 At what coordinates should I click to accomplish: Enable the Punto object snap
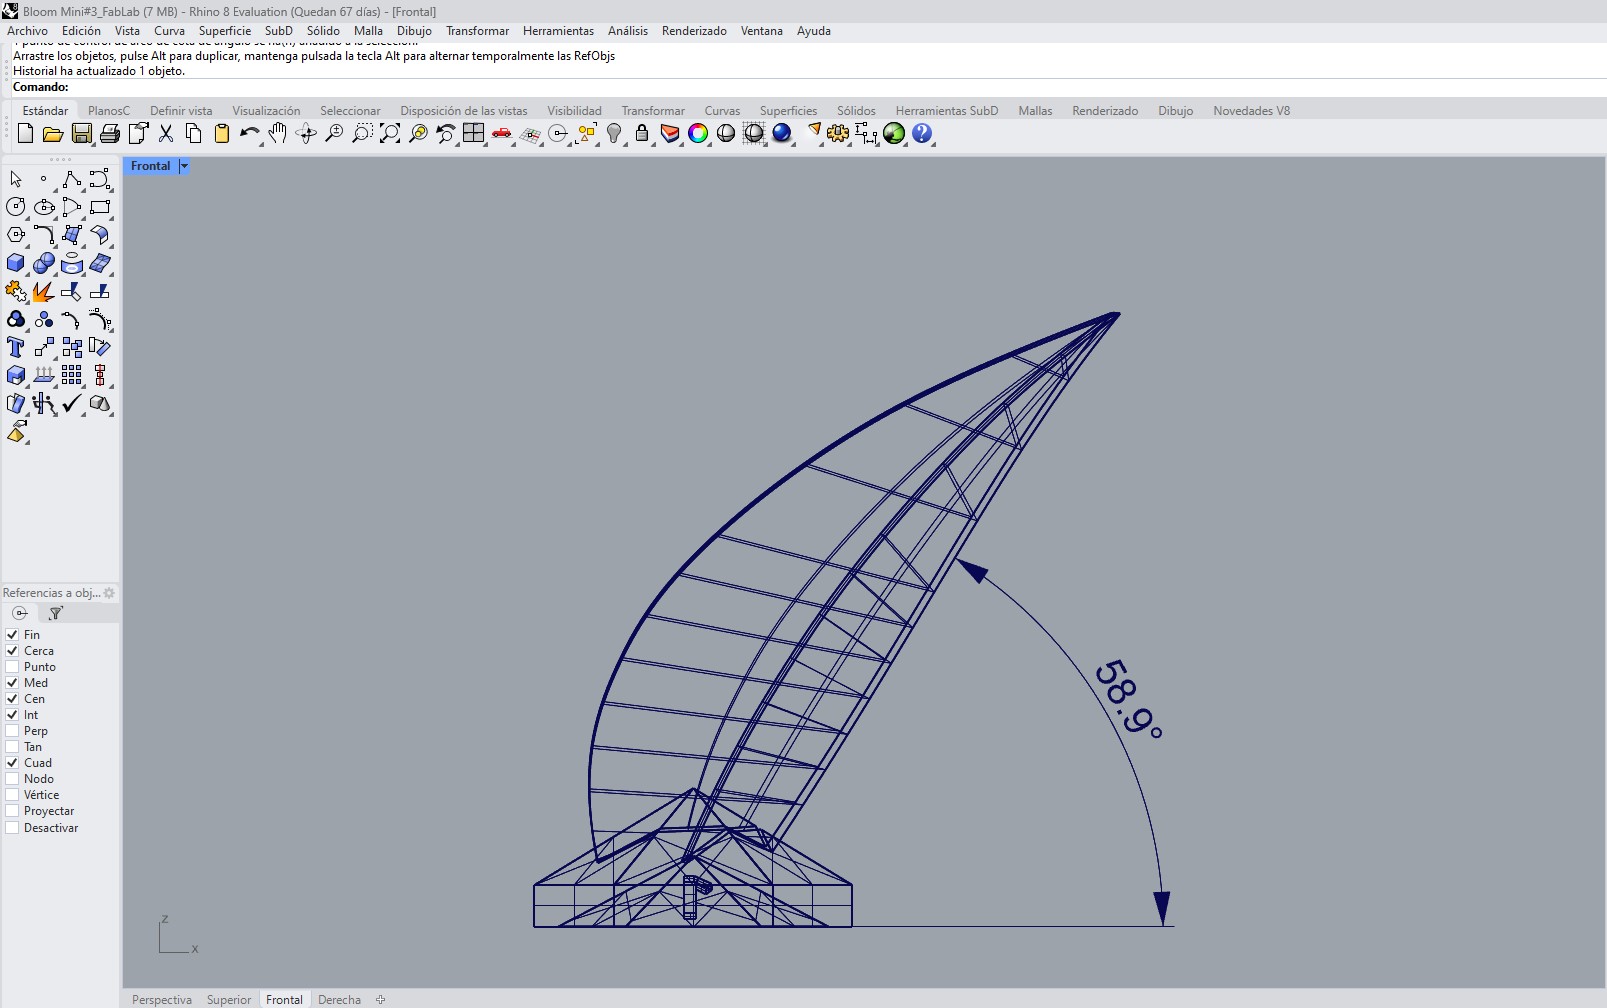click(12, 667)
